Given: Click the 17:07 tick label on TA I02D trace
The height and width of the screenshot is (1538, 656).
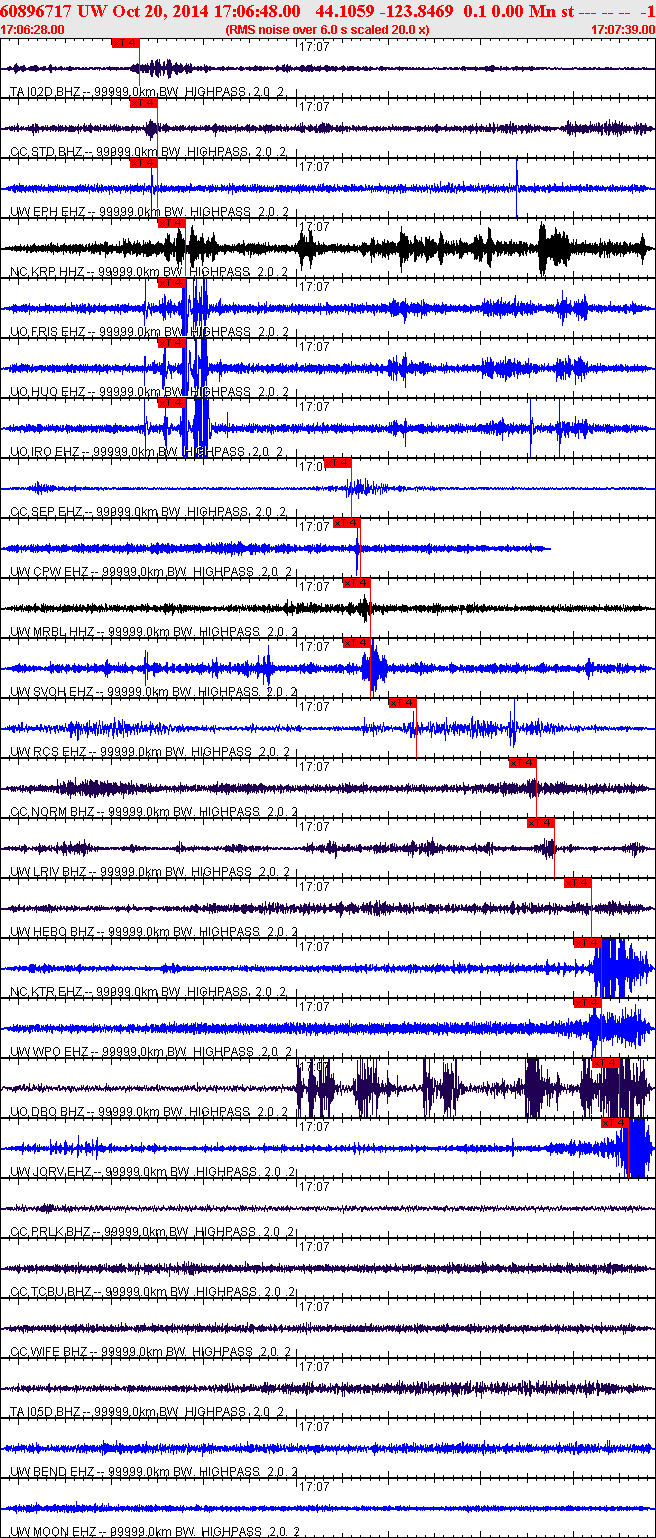Looking at the screenshot, I should (x=315, y=46).
